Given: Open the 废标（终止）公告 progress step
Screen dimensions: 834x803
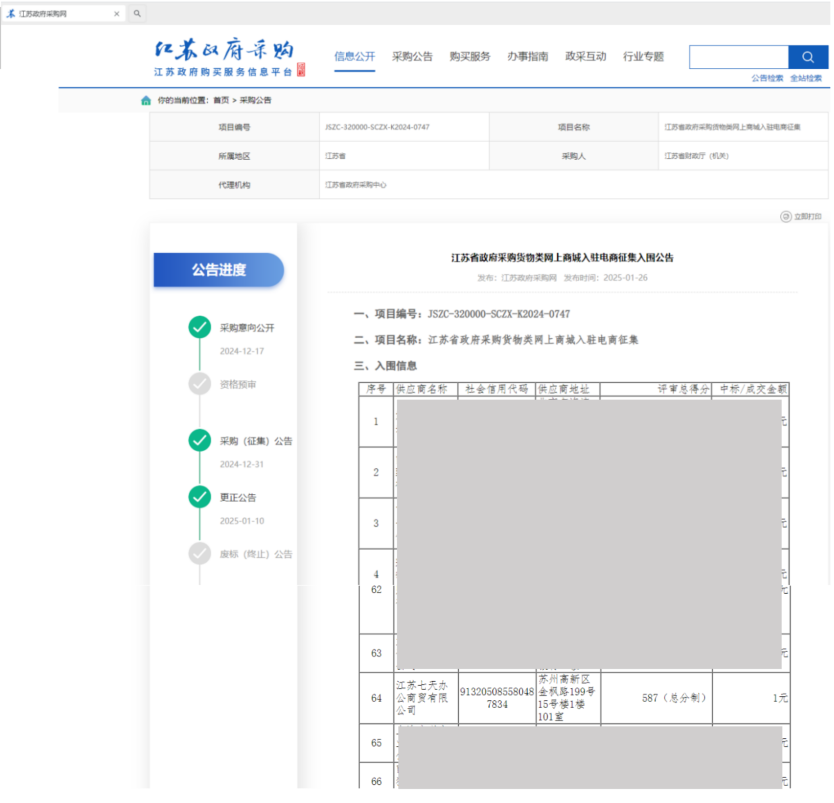Looking at the screenshot, I should click(x=256, y=554).
